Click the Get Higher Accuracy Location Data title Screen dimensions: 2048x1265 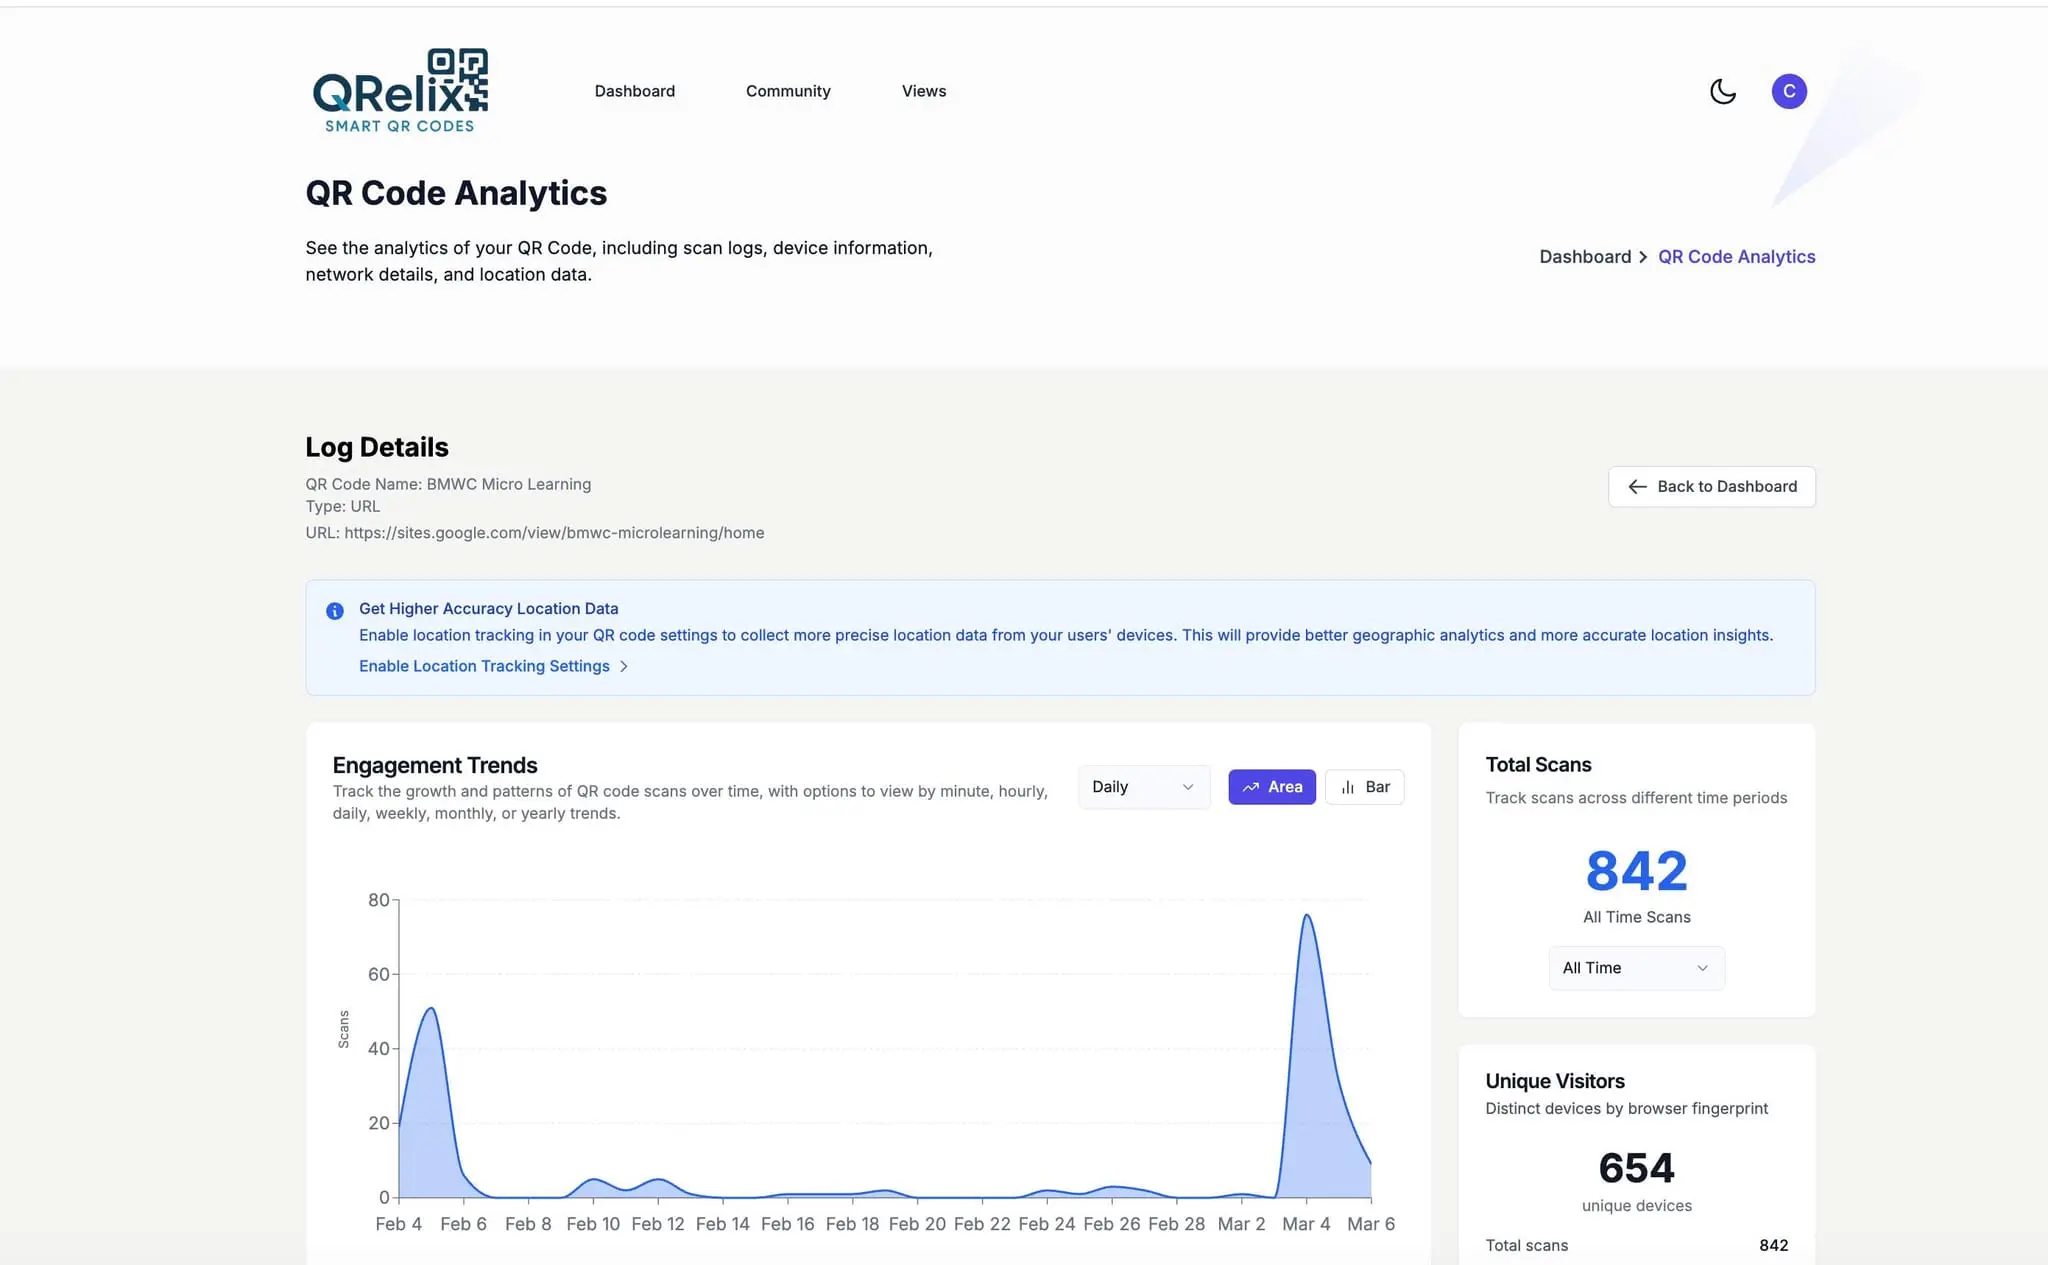click(x=488, y=608)
